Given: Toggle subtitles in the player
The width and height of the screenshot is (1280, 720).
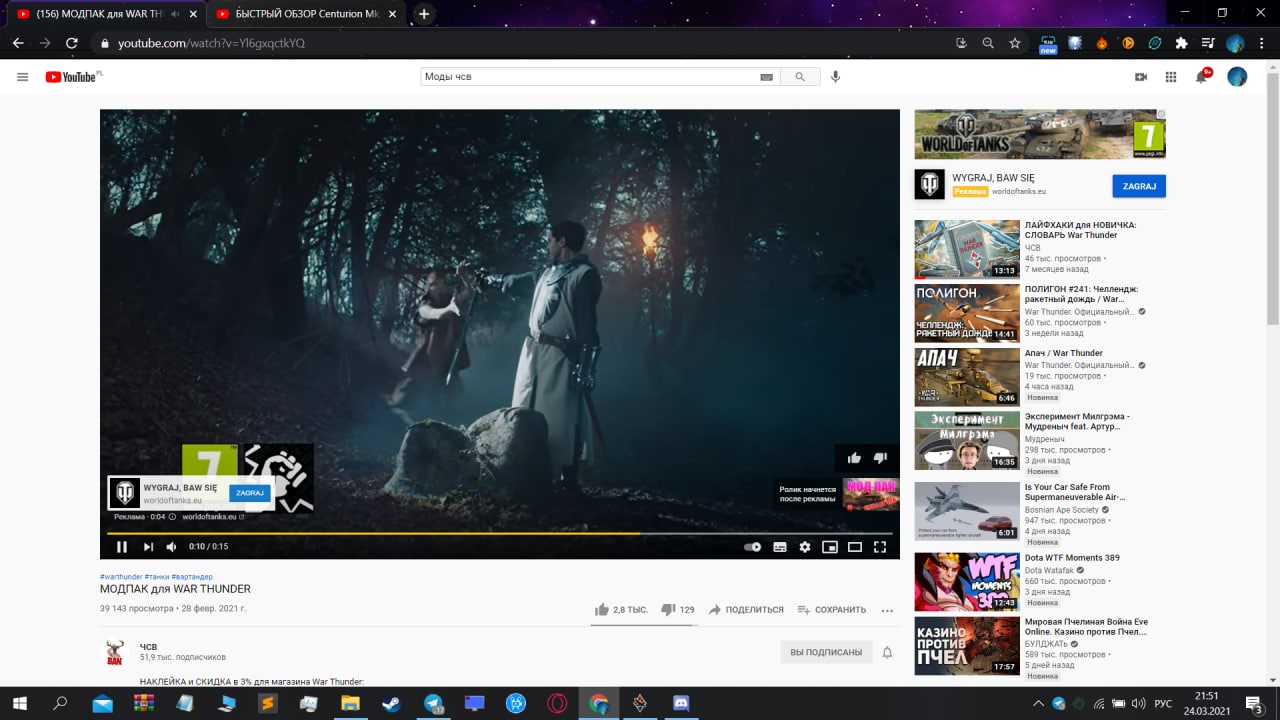Looking at the screenshot, I should click(x=780, y=547).
